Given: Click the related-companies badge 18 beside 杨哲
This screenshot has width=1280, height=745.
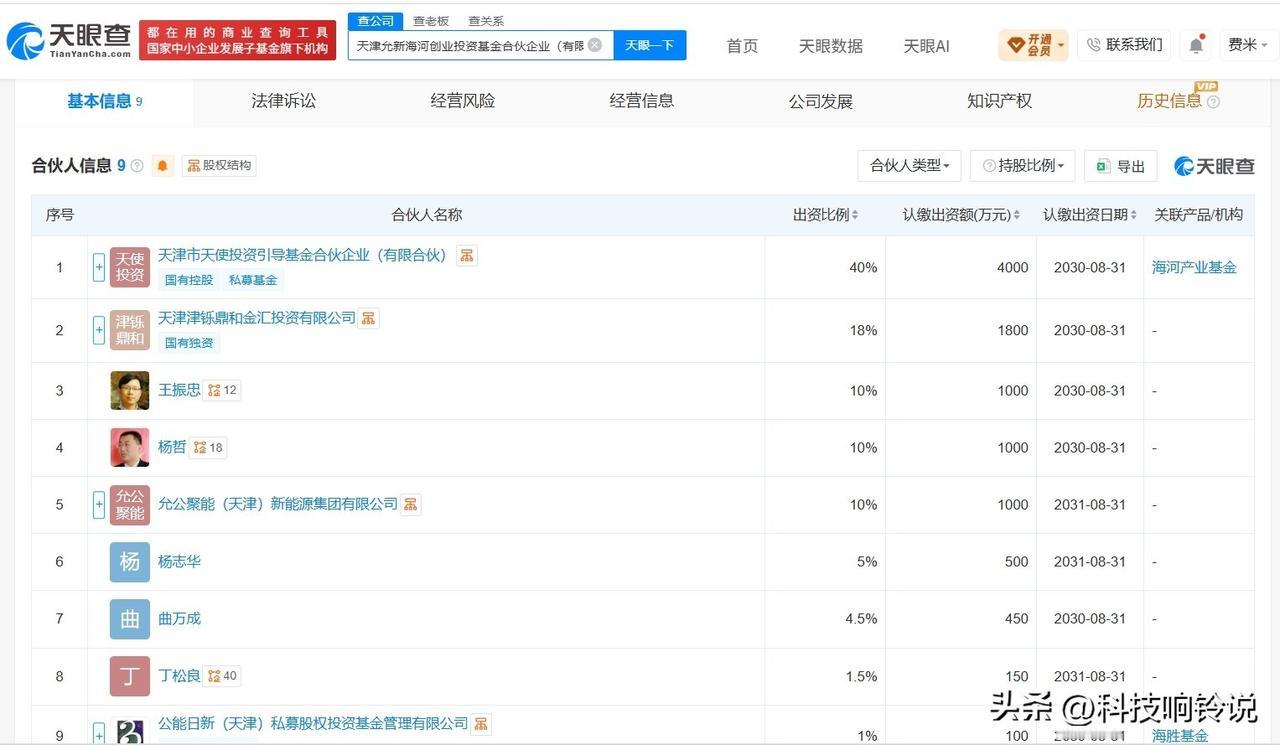Looking at the screenshot, I should (208, 447).
